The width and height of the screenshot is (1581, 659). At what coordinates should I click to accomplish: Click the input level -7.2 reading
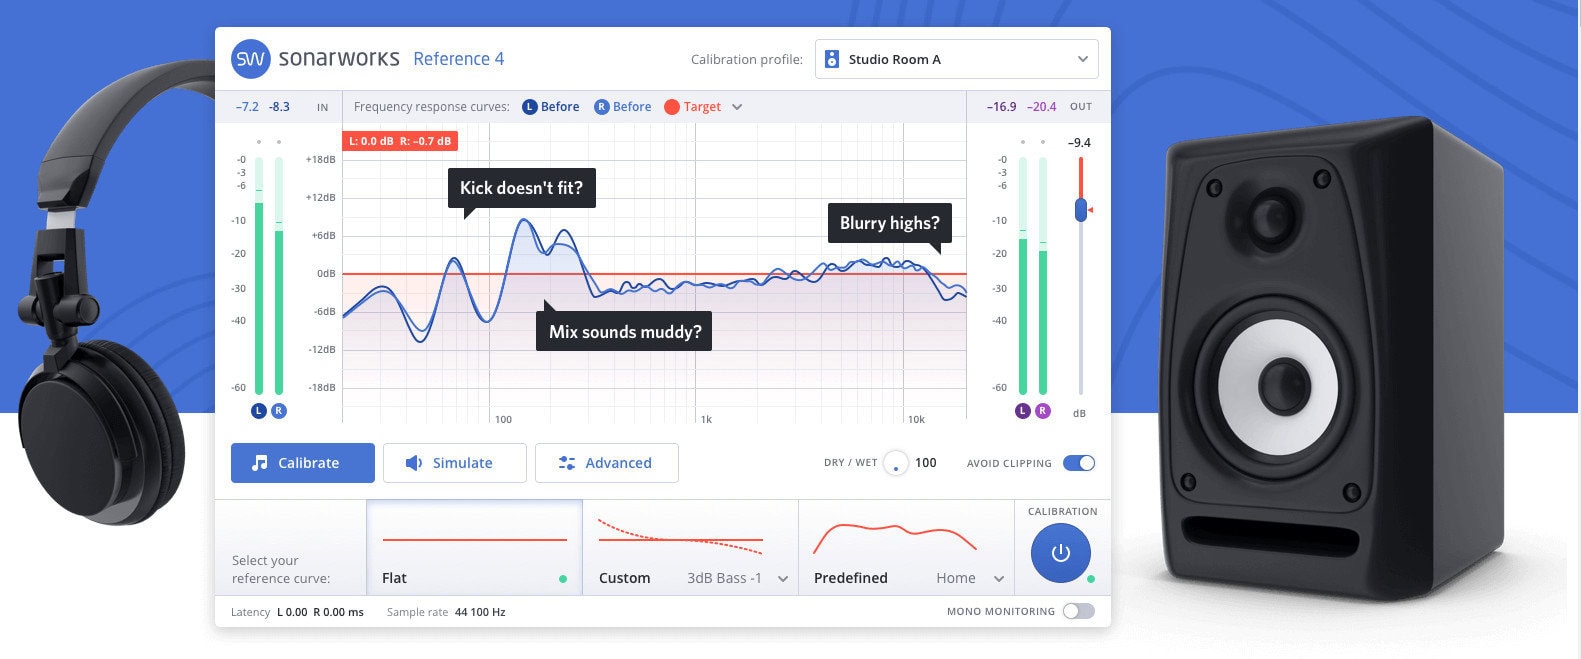[247, 107]
